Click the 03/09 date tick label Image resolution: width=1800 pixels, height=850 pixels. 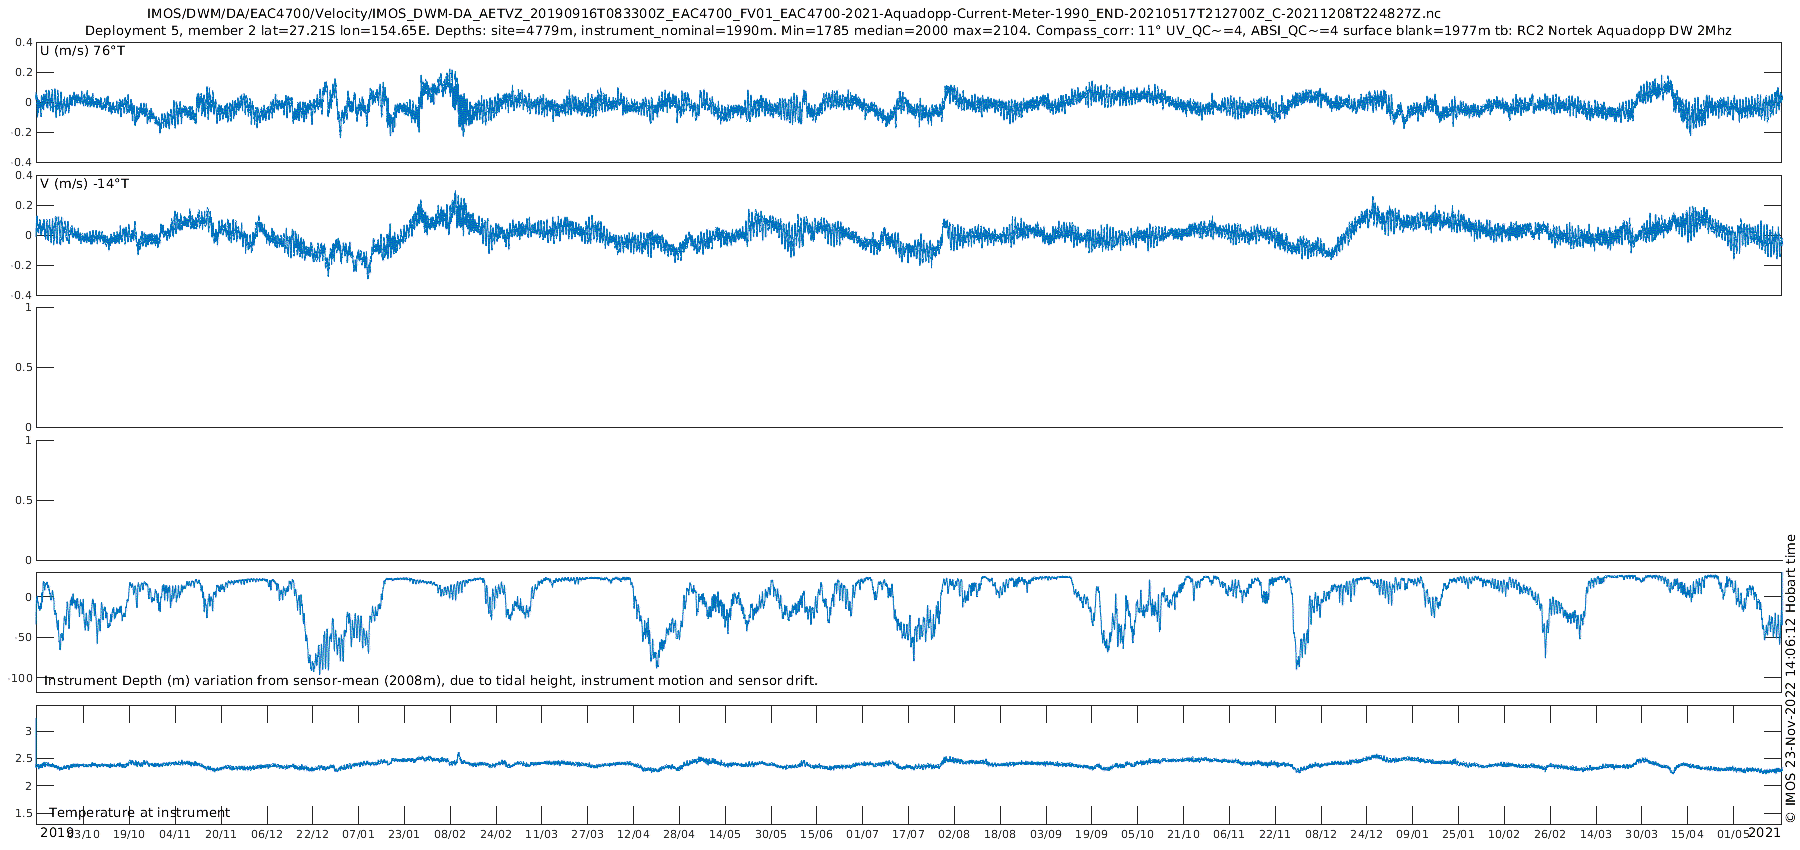pos(1046,834)
